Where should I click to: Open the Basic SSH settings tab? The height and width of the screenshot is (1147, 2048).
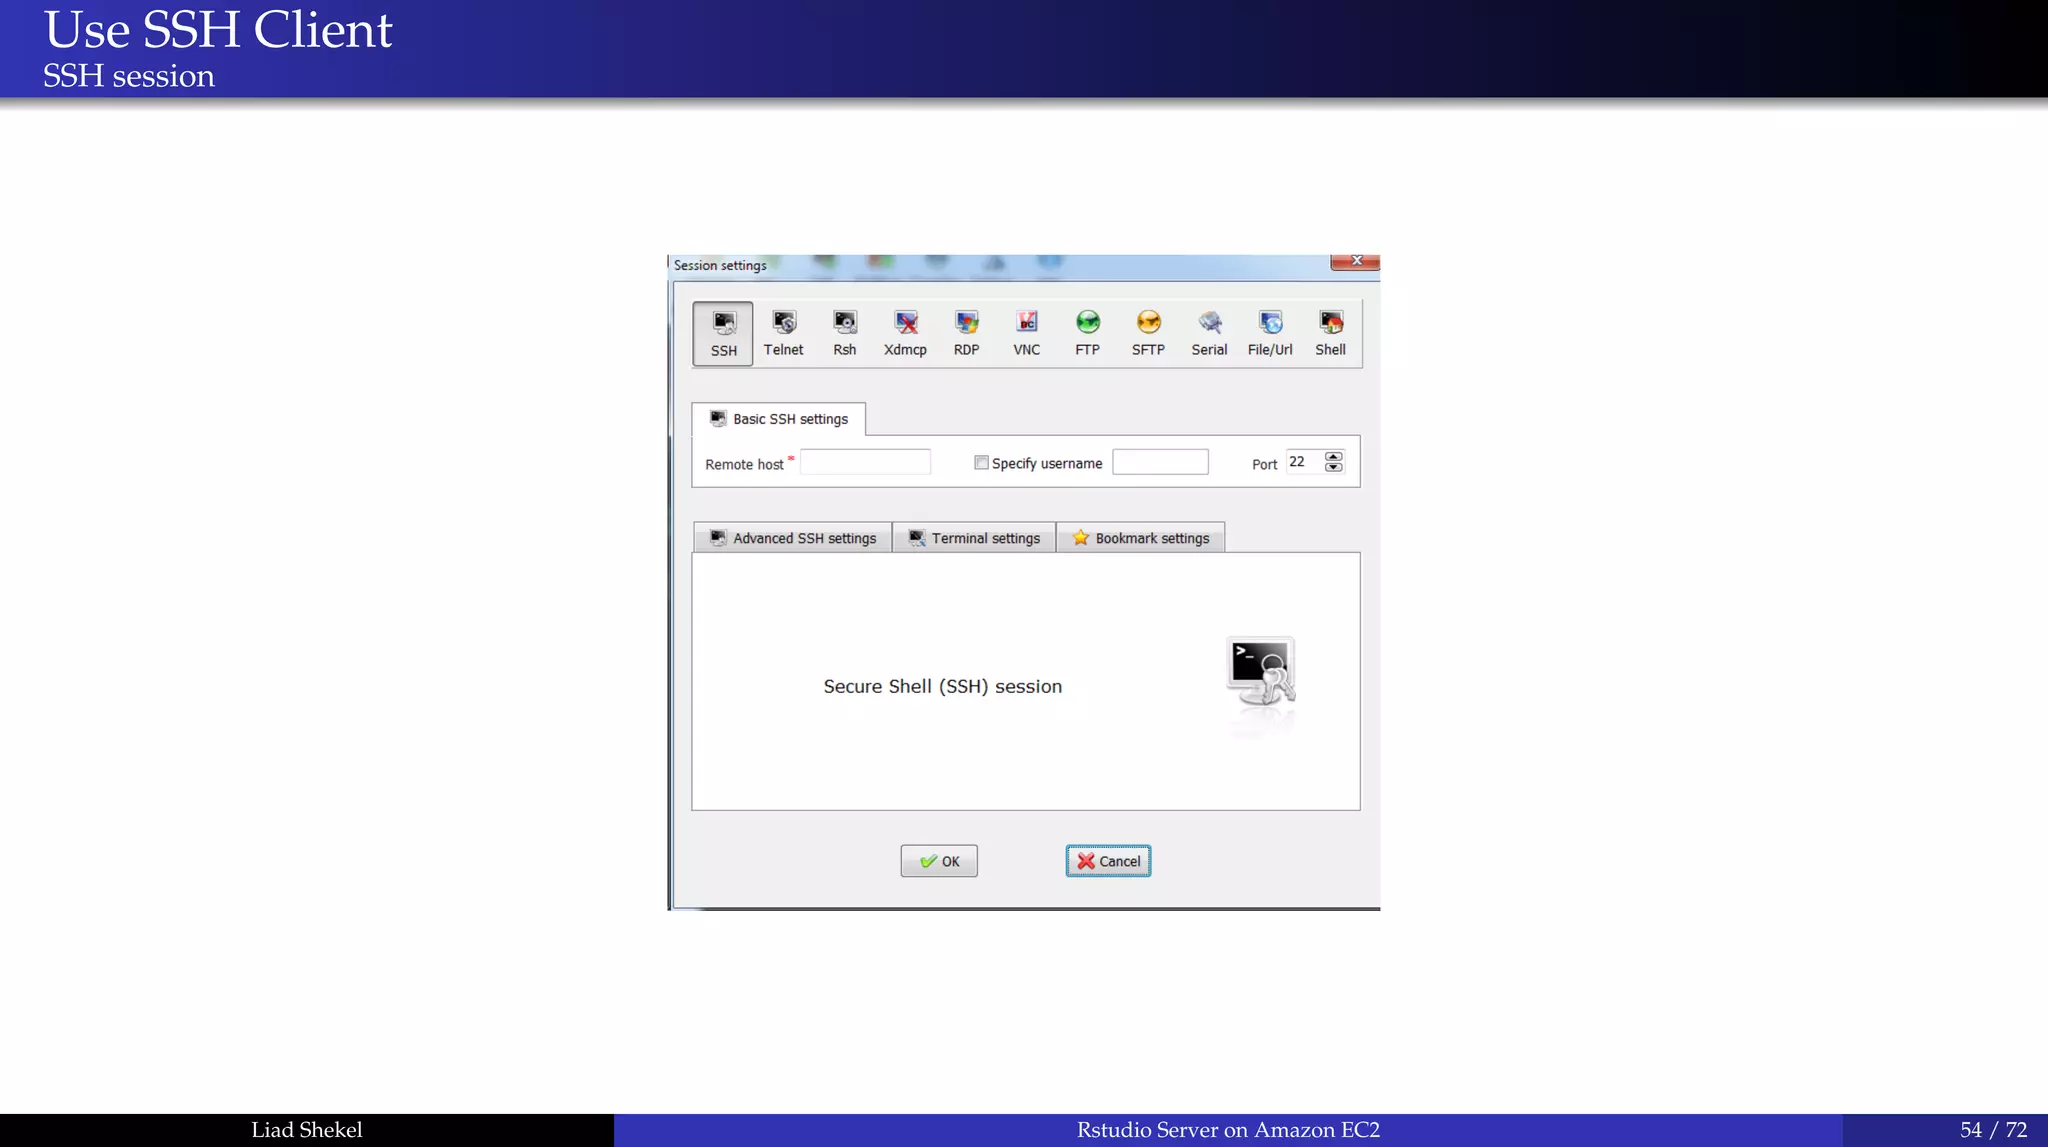coord(779,419)
